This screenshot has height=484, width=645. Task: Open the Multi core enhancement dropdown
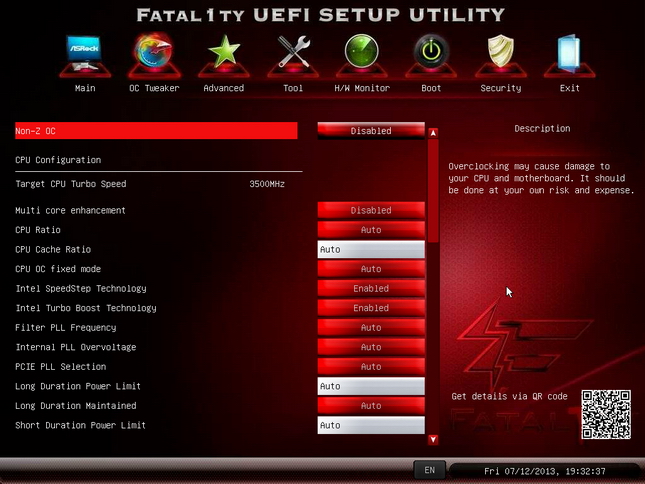point(371,210)
